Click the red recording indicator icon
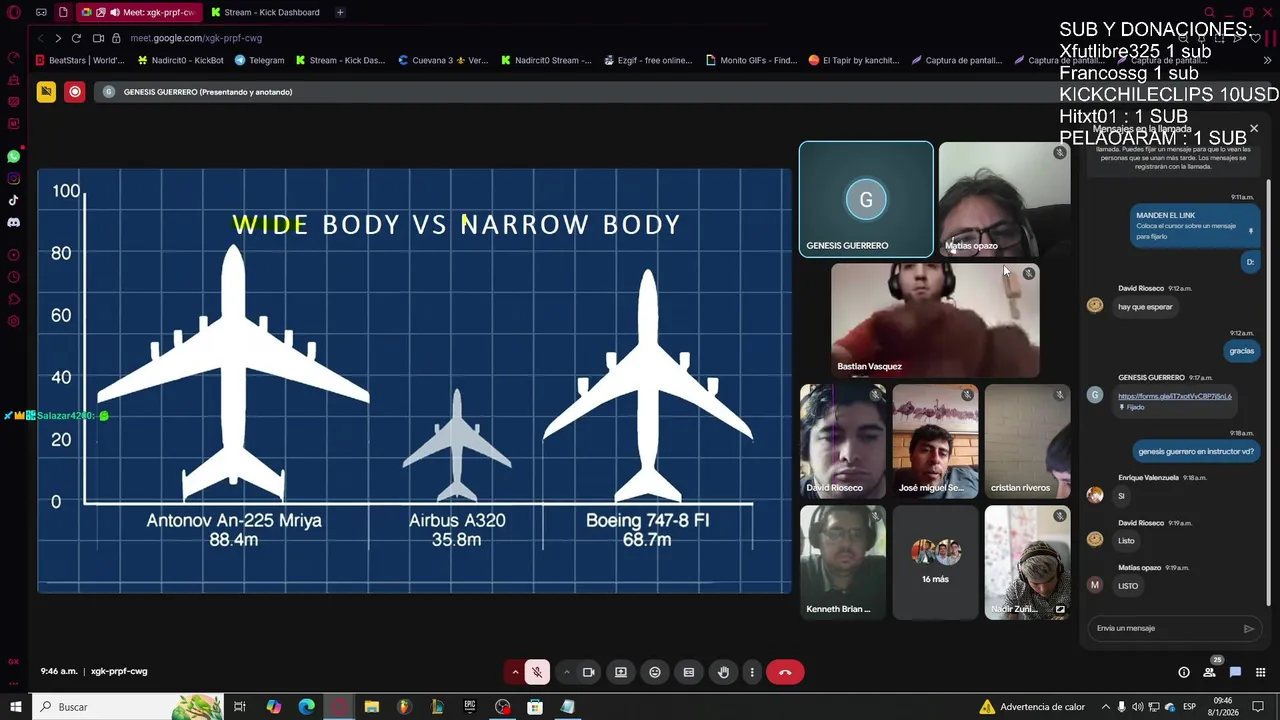The image size is (1280, 720). 75,92
